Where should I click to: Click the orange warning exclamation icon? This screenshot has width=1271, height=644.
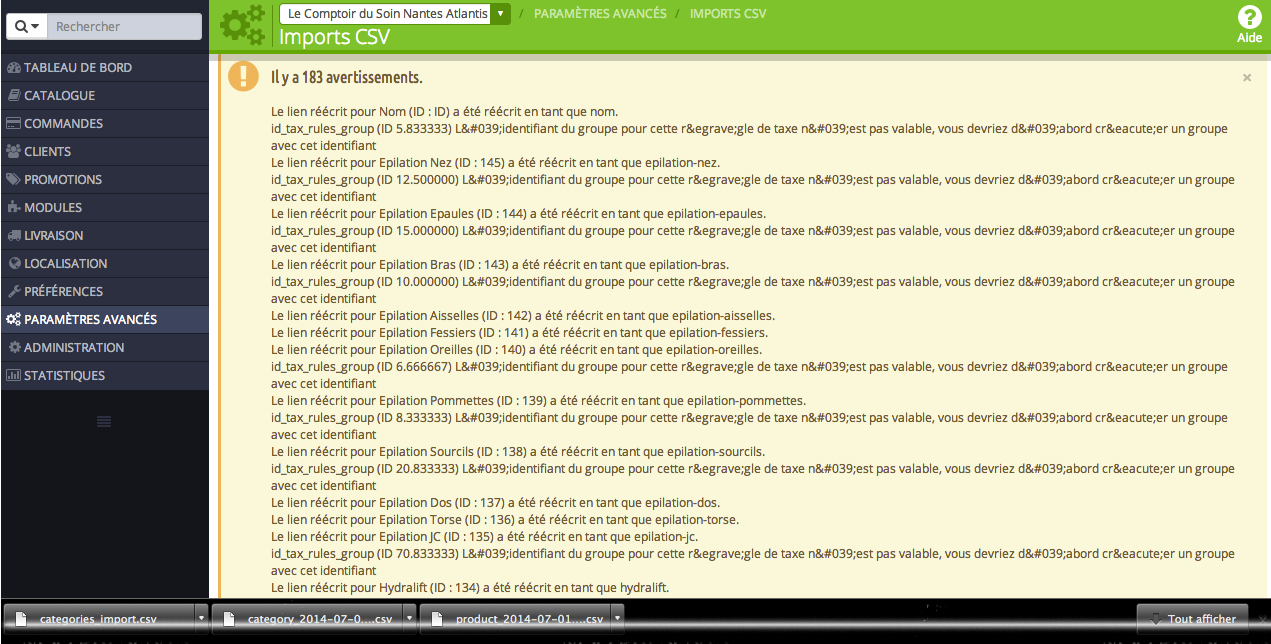(x=243, y=76)
